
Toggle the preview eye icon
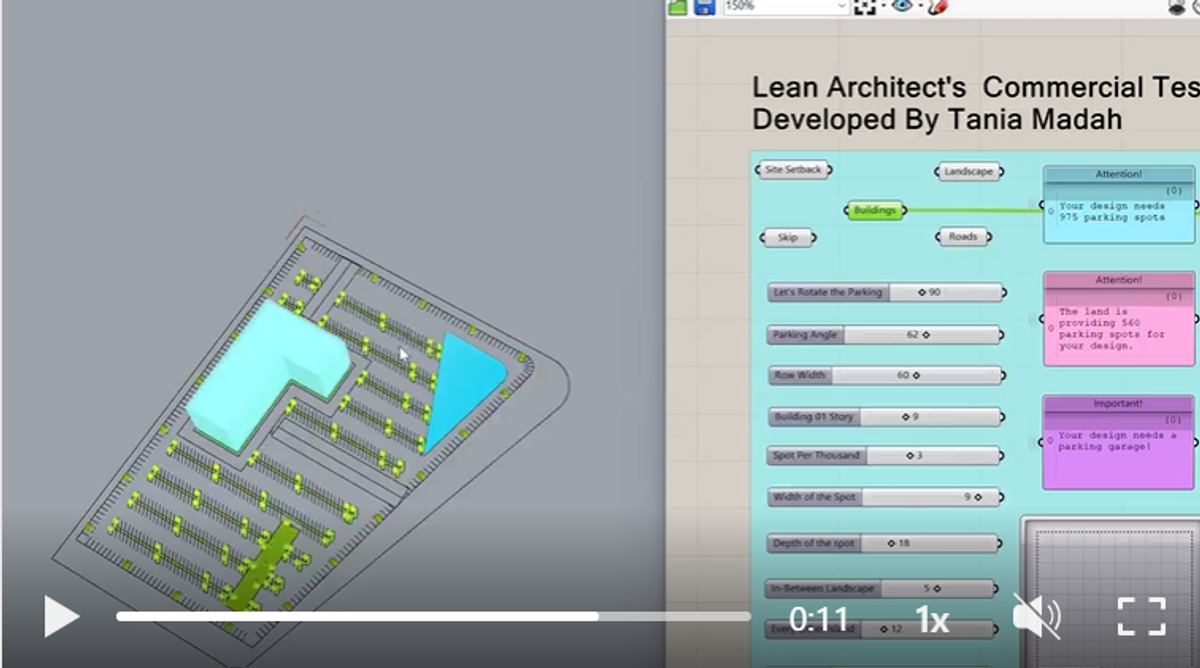coord(902,6)
